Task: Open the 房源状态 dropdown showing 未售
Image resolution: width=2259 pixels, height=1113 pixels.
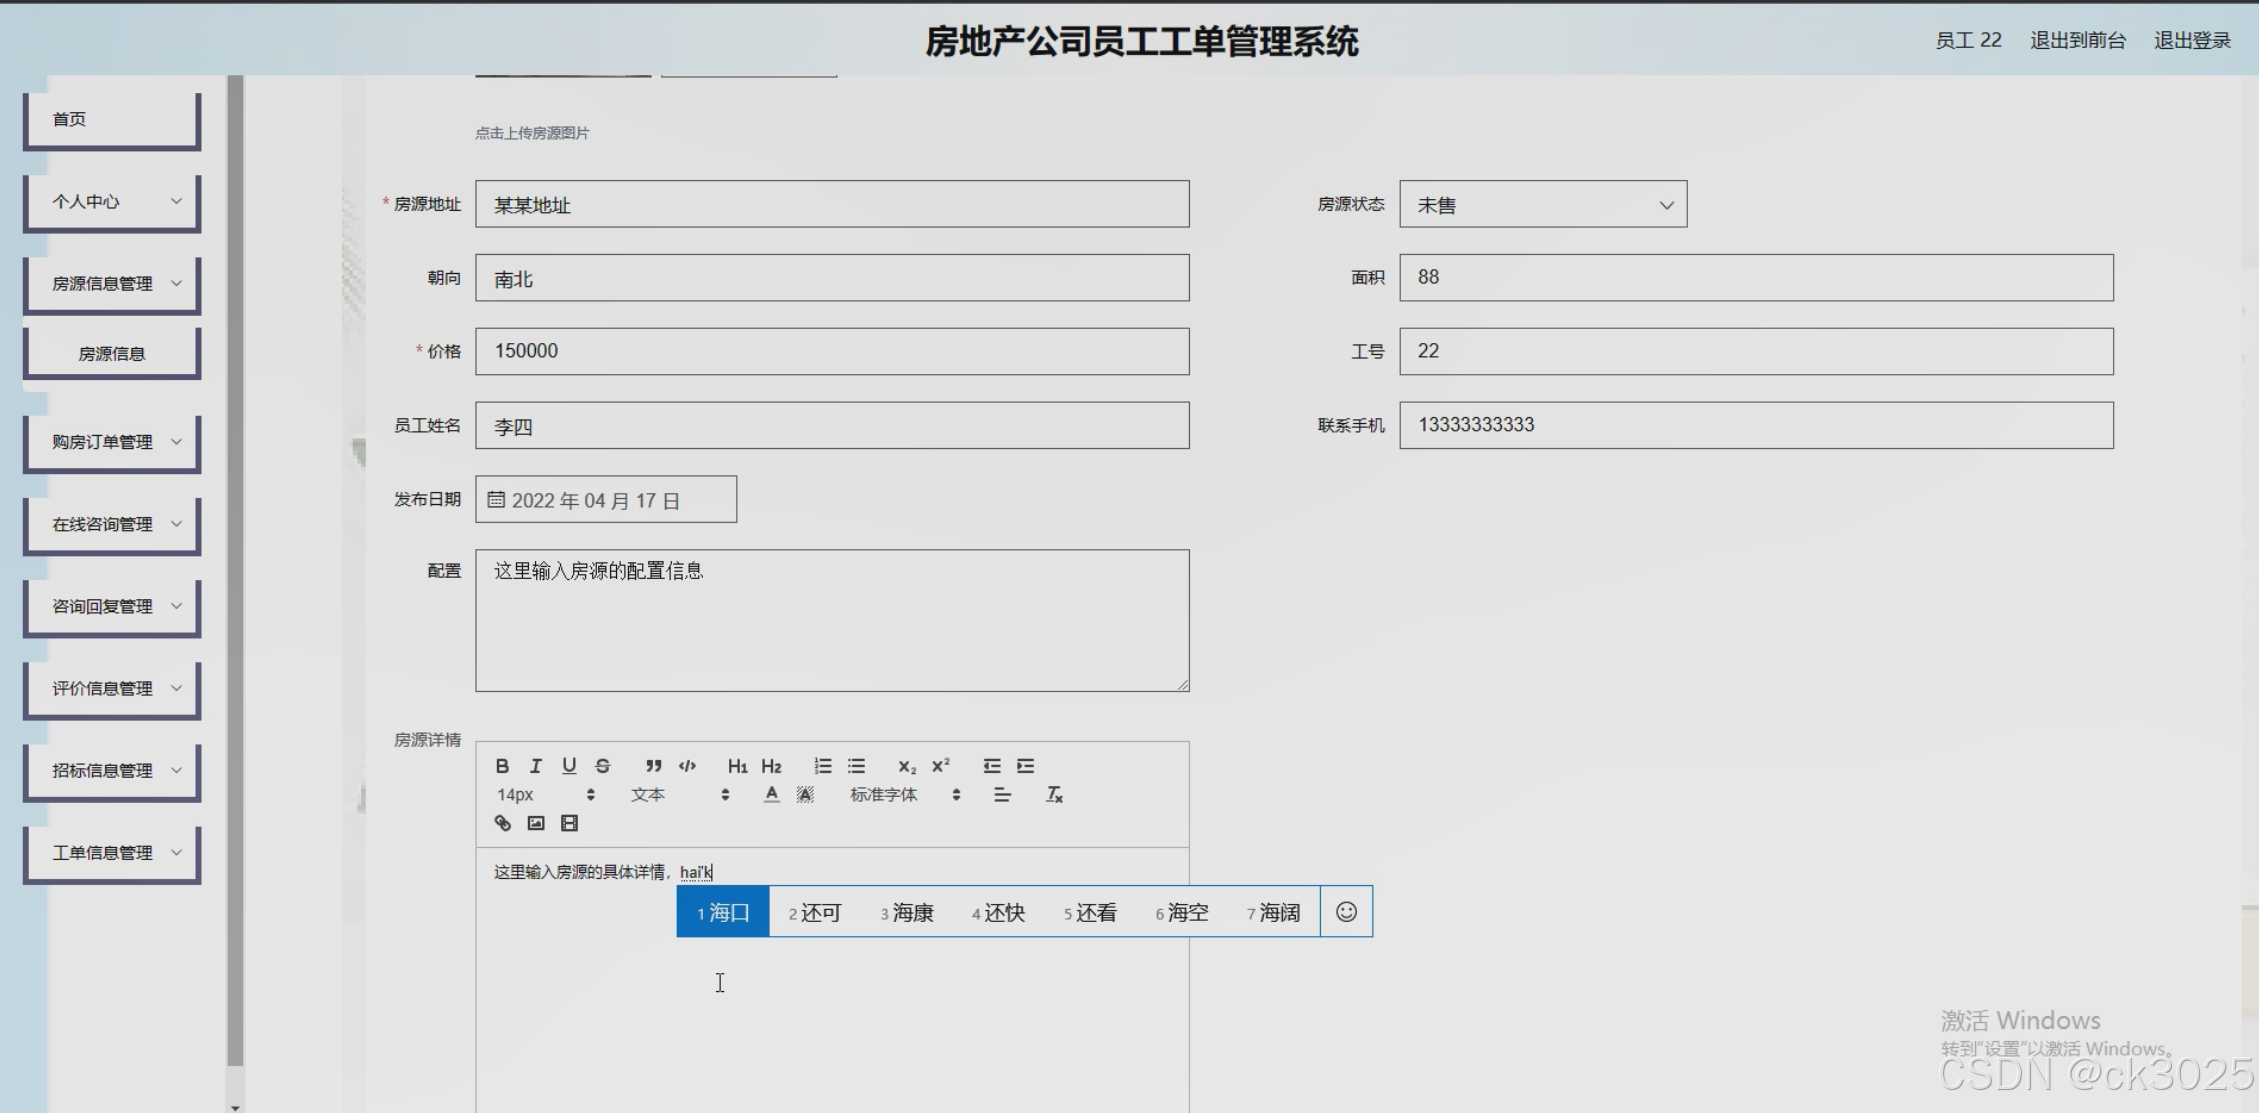Action: point(1542,205)
